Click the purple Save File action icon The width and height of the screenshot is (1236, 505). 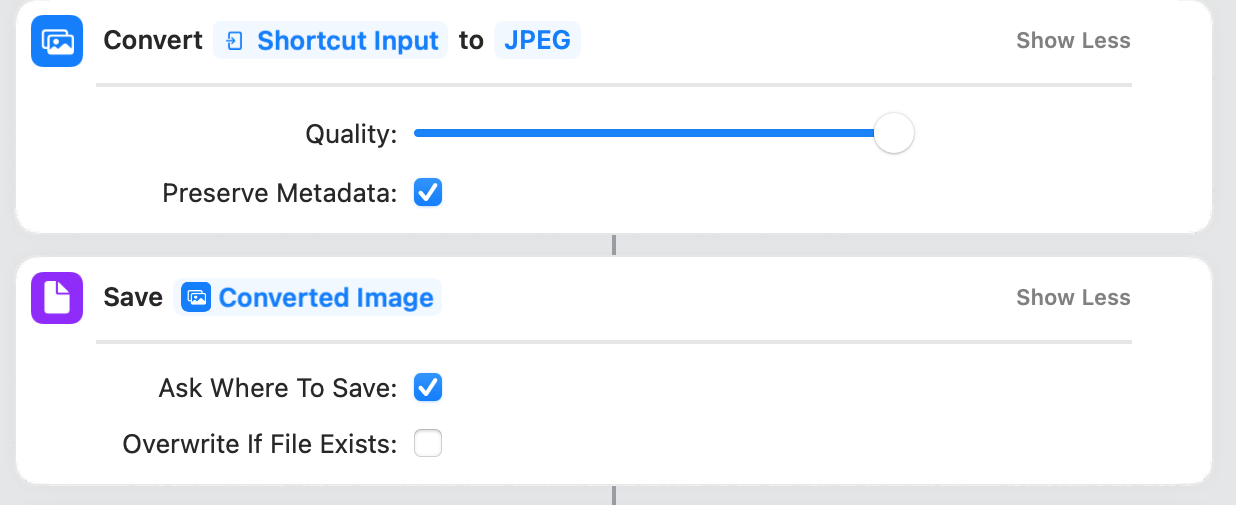(57, 298)
